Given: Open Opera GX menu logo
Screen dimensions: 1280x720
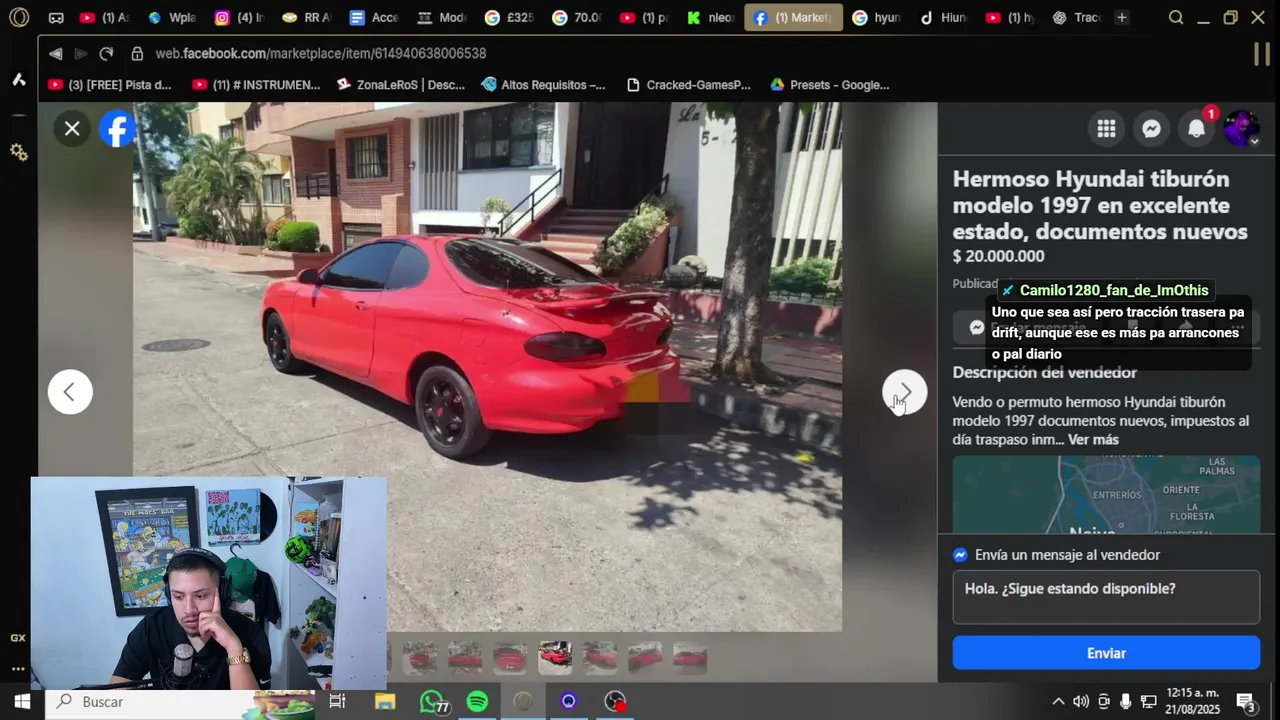Looking at the screenshot, I should click(x=19, y=17).
